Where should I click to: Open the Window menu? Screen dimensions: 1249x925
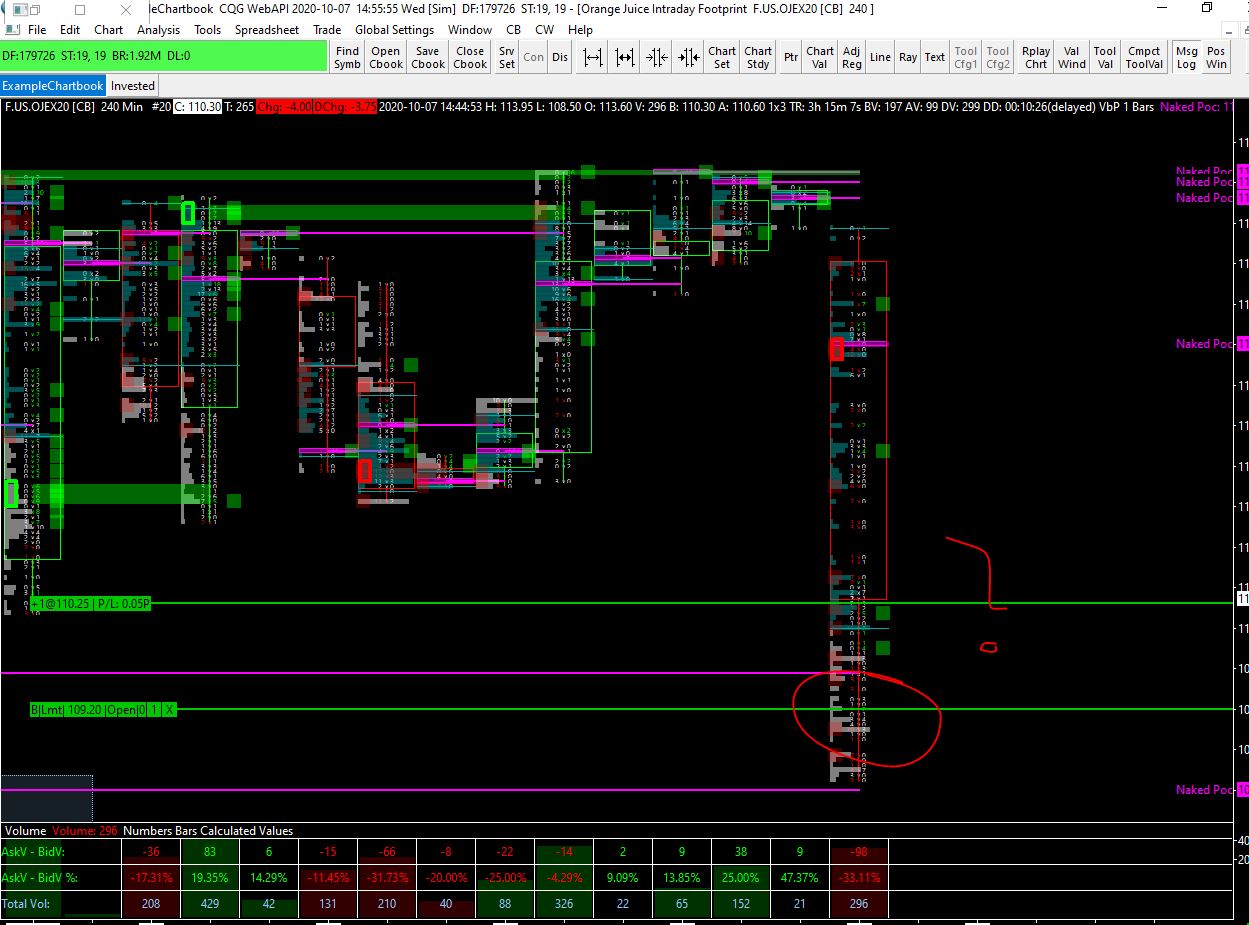click(x=470, y=30)
